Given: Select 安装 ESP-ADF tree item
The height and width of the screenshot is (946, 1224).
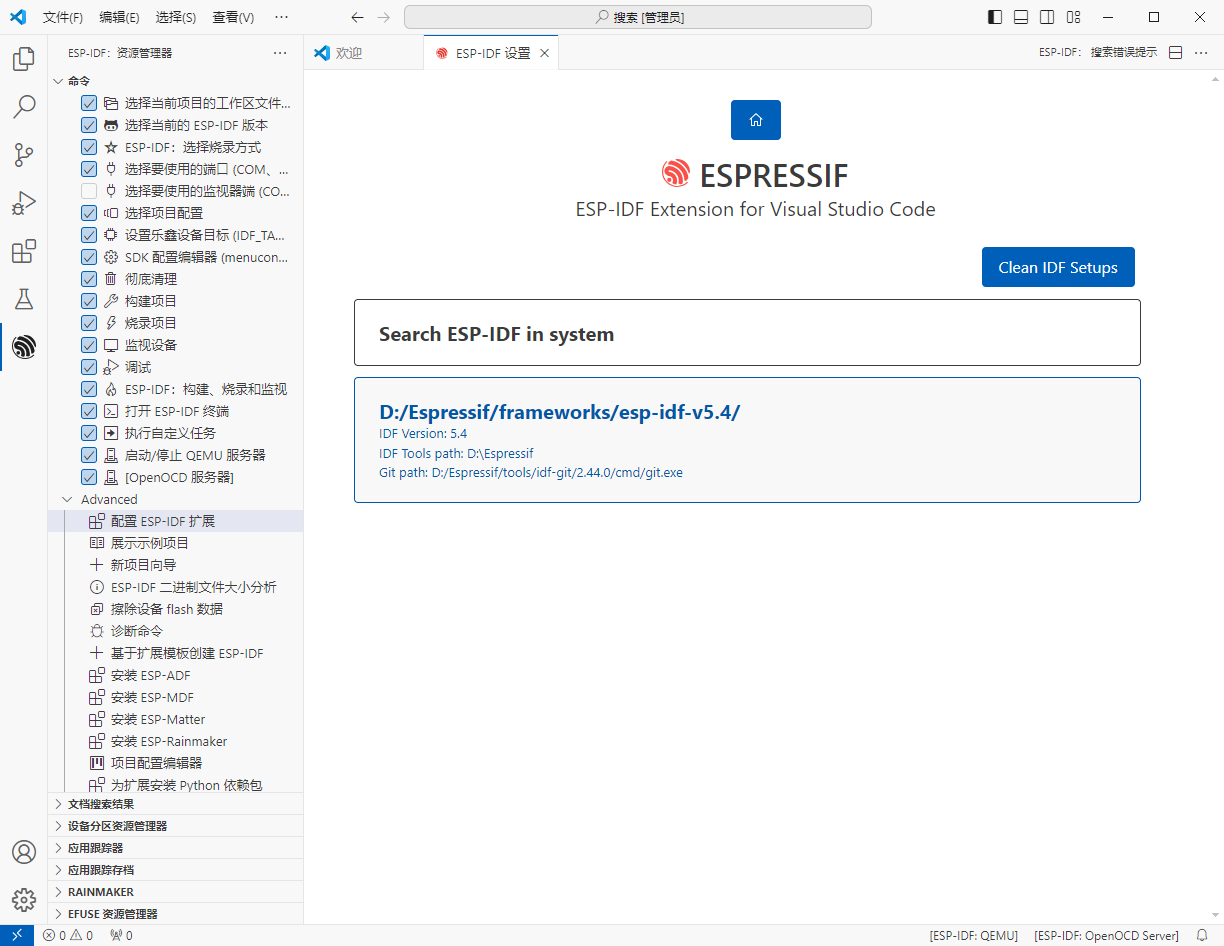Looking at the screenshot, I should click(x=175, y=675).
